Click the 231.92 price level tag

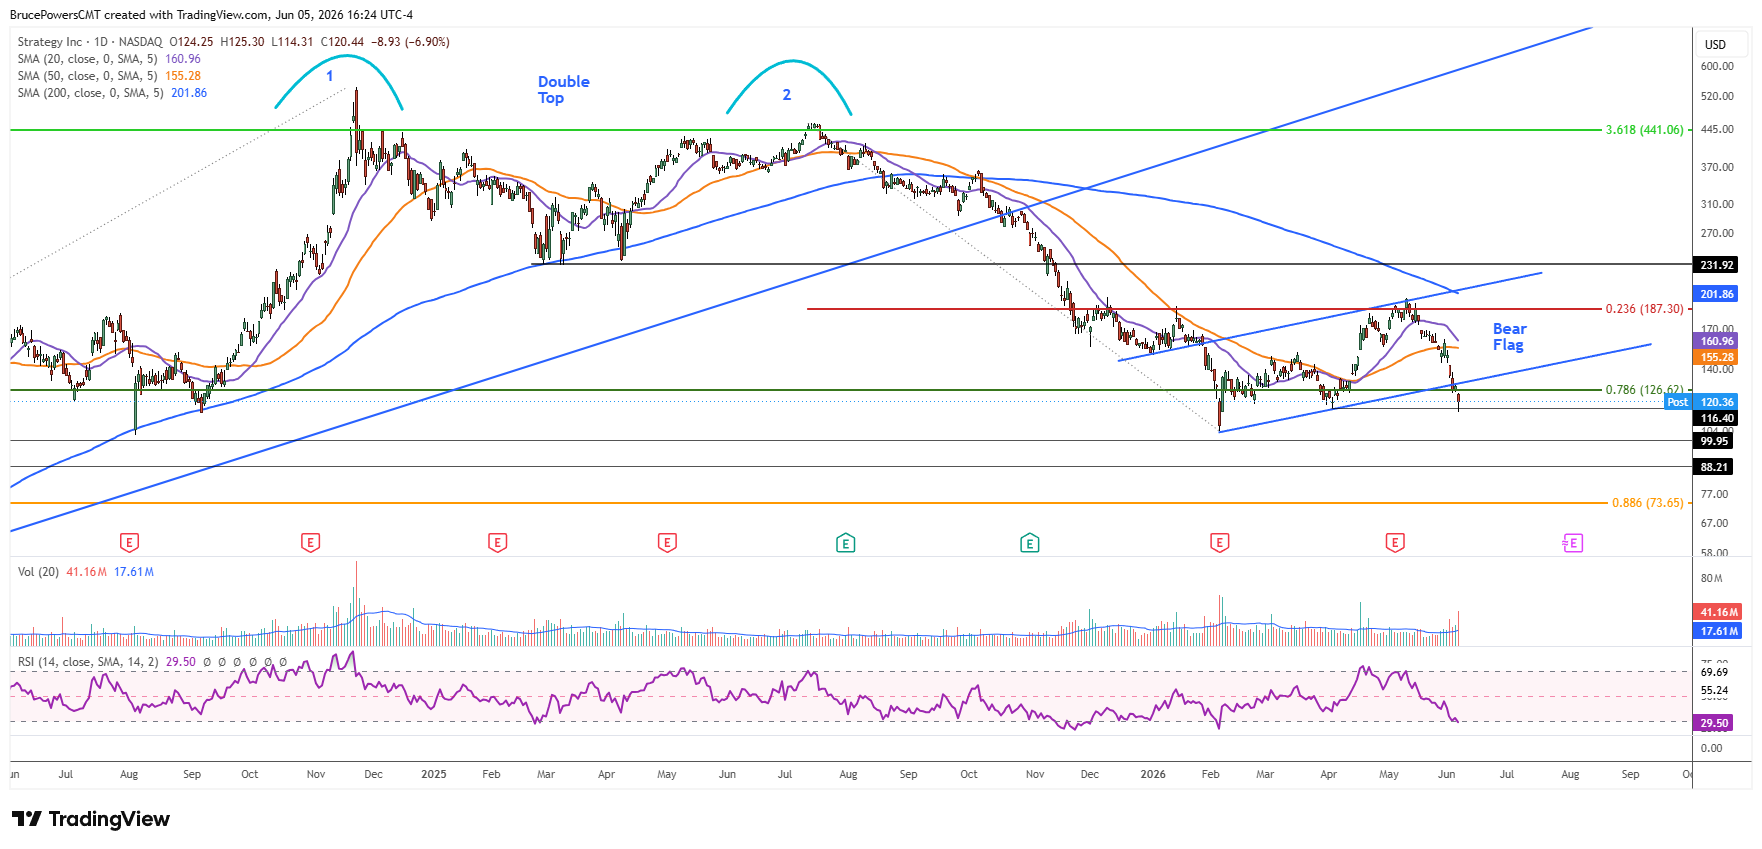pos(1717,265)
